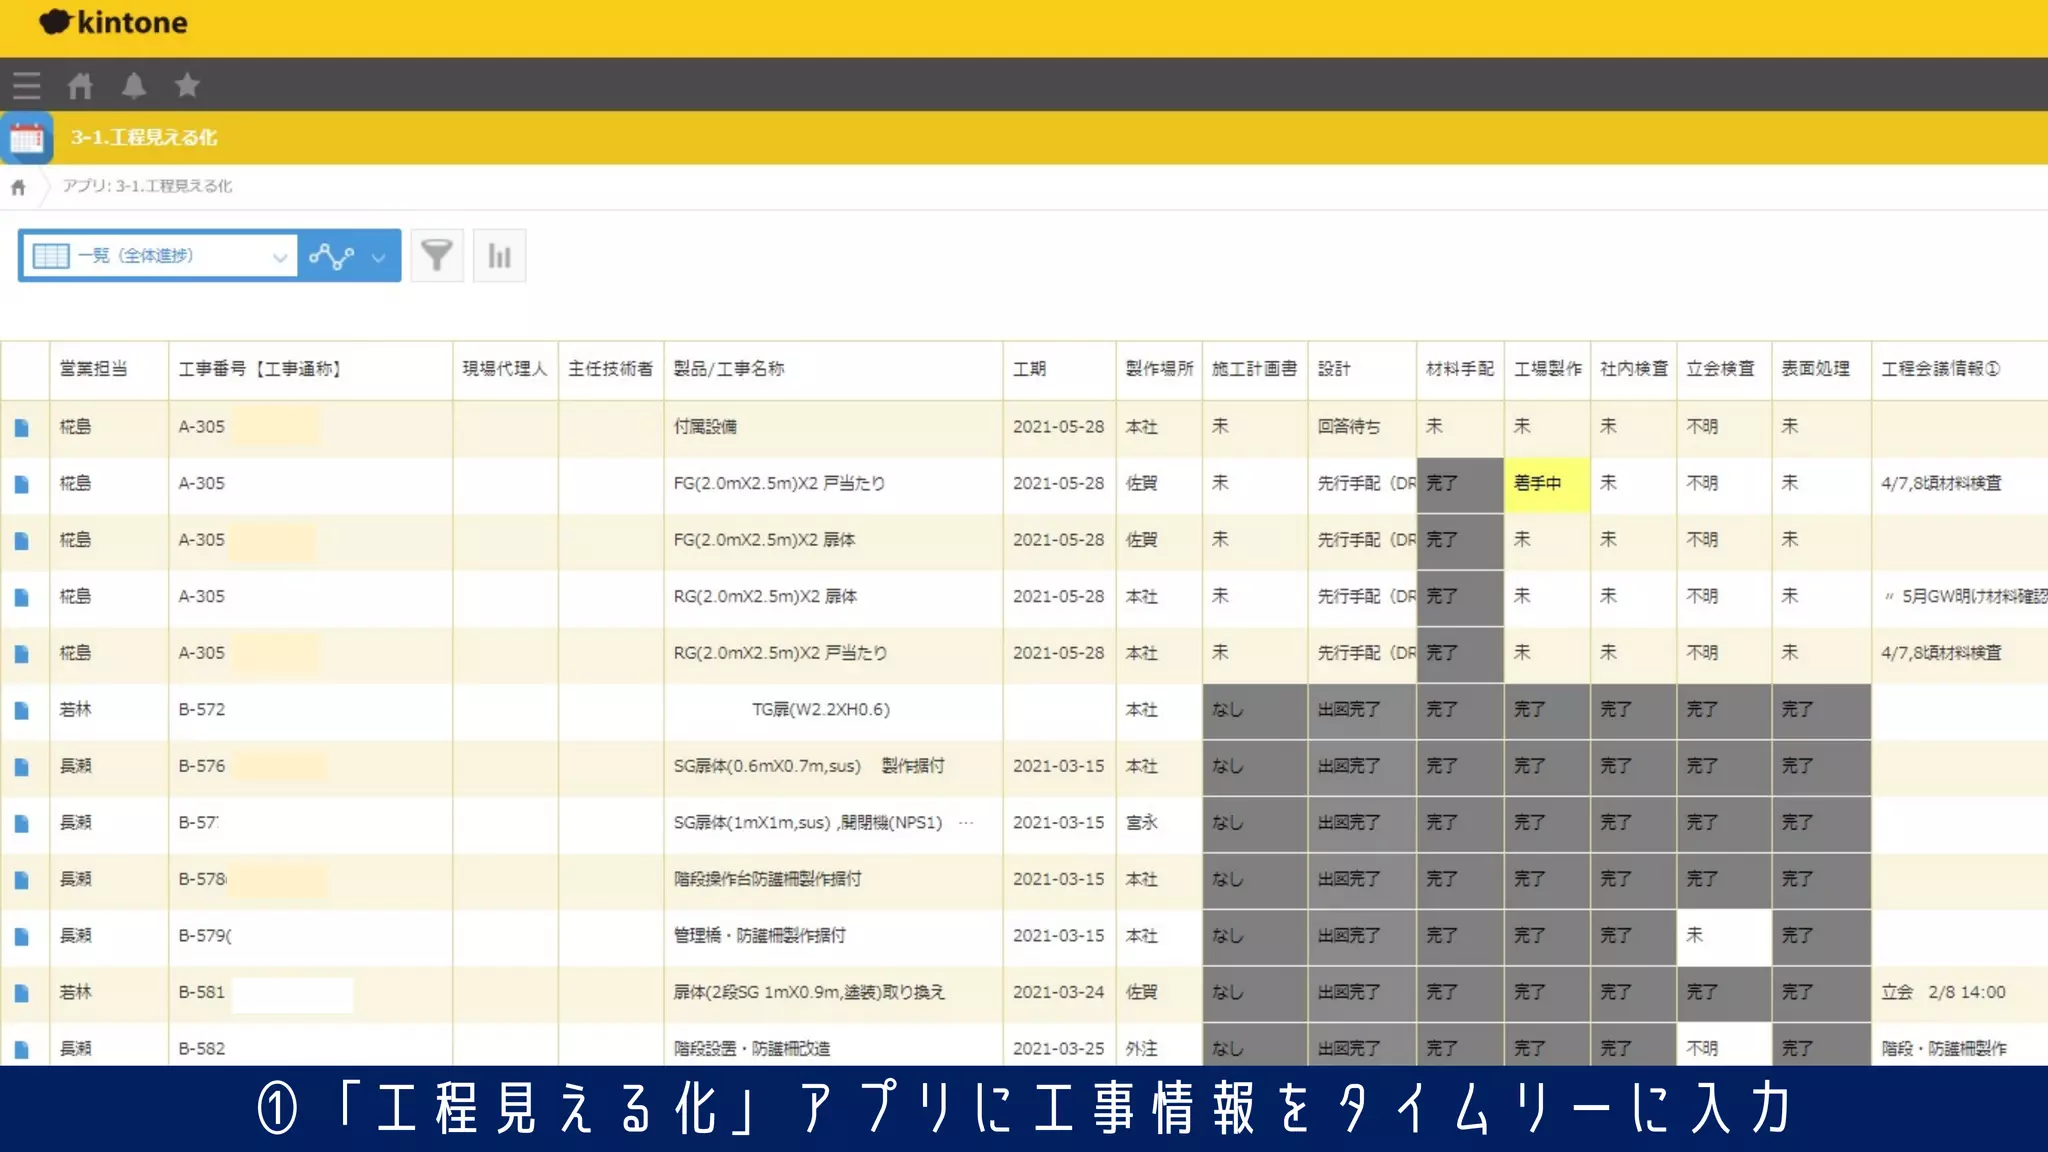Open record icon for B-582 row
2048x1152 pixels.
22,1049
